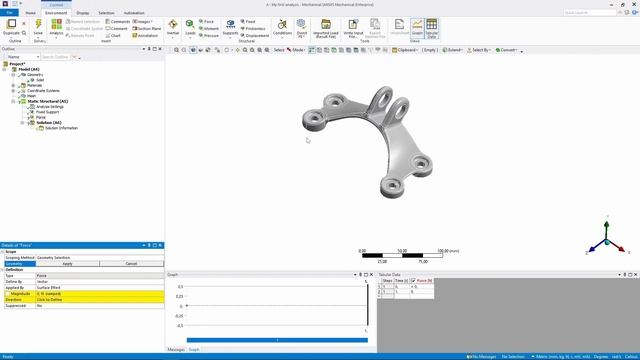This screenshot has height=360, width=640.
Task: Open the Section Plane tool
Action: click(147, 29)
